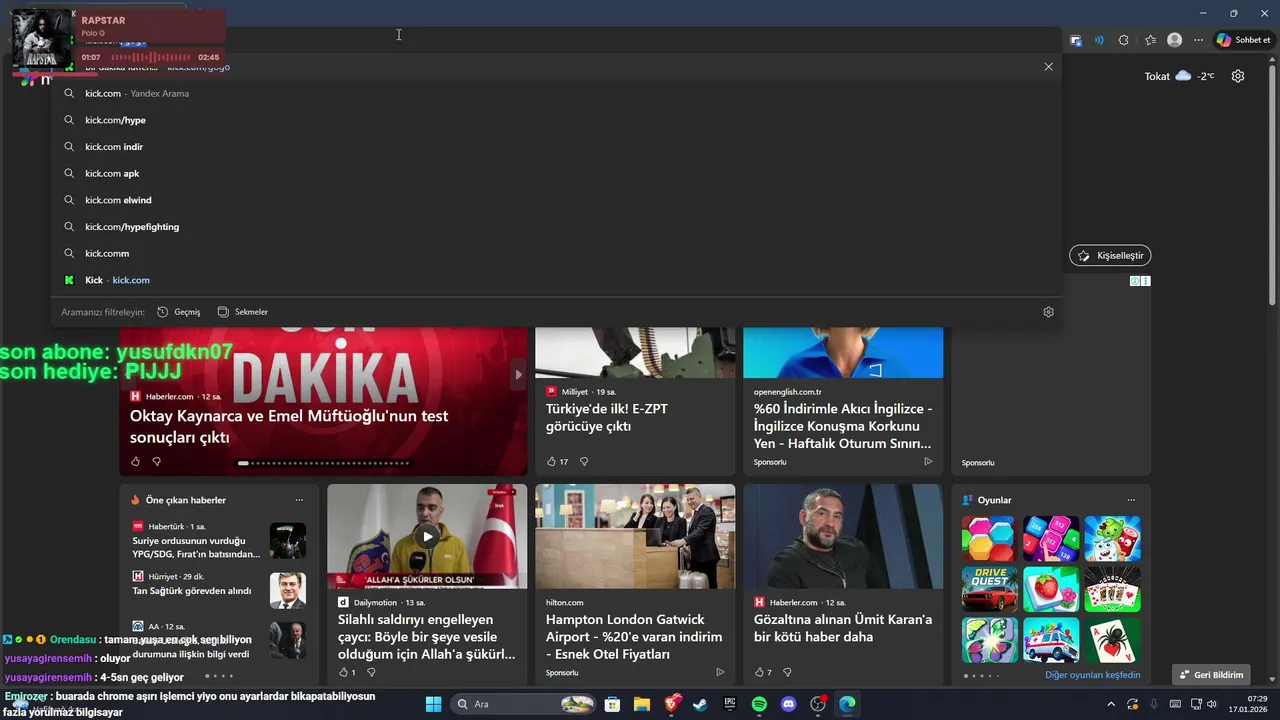Click the tab-with-star toolbar icon
The width and height of the screenshot is (1280, 720).
coord(1076,40)
